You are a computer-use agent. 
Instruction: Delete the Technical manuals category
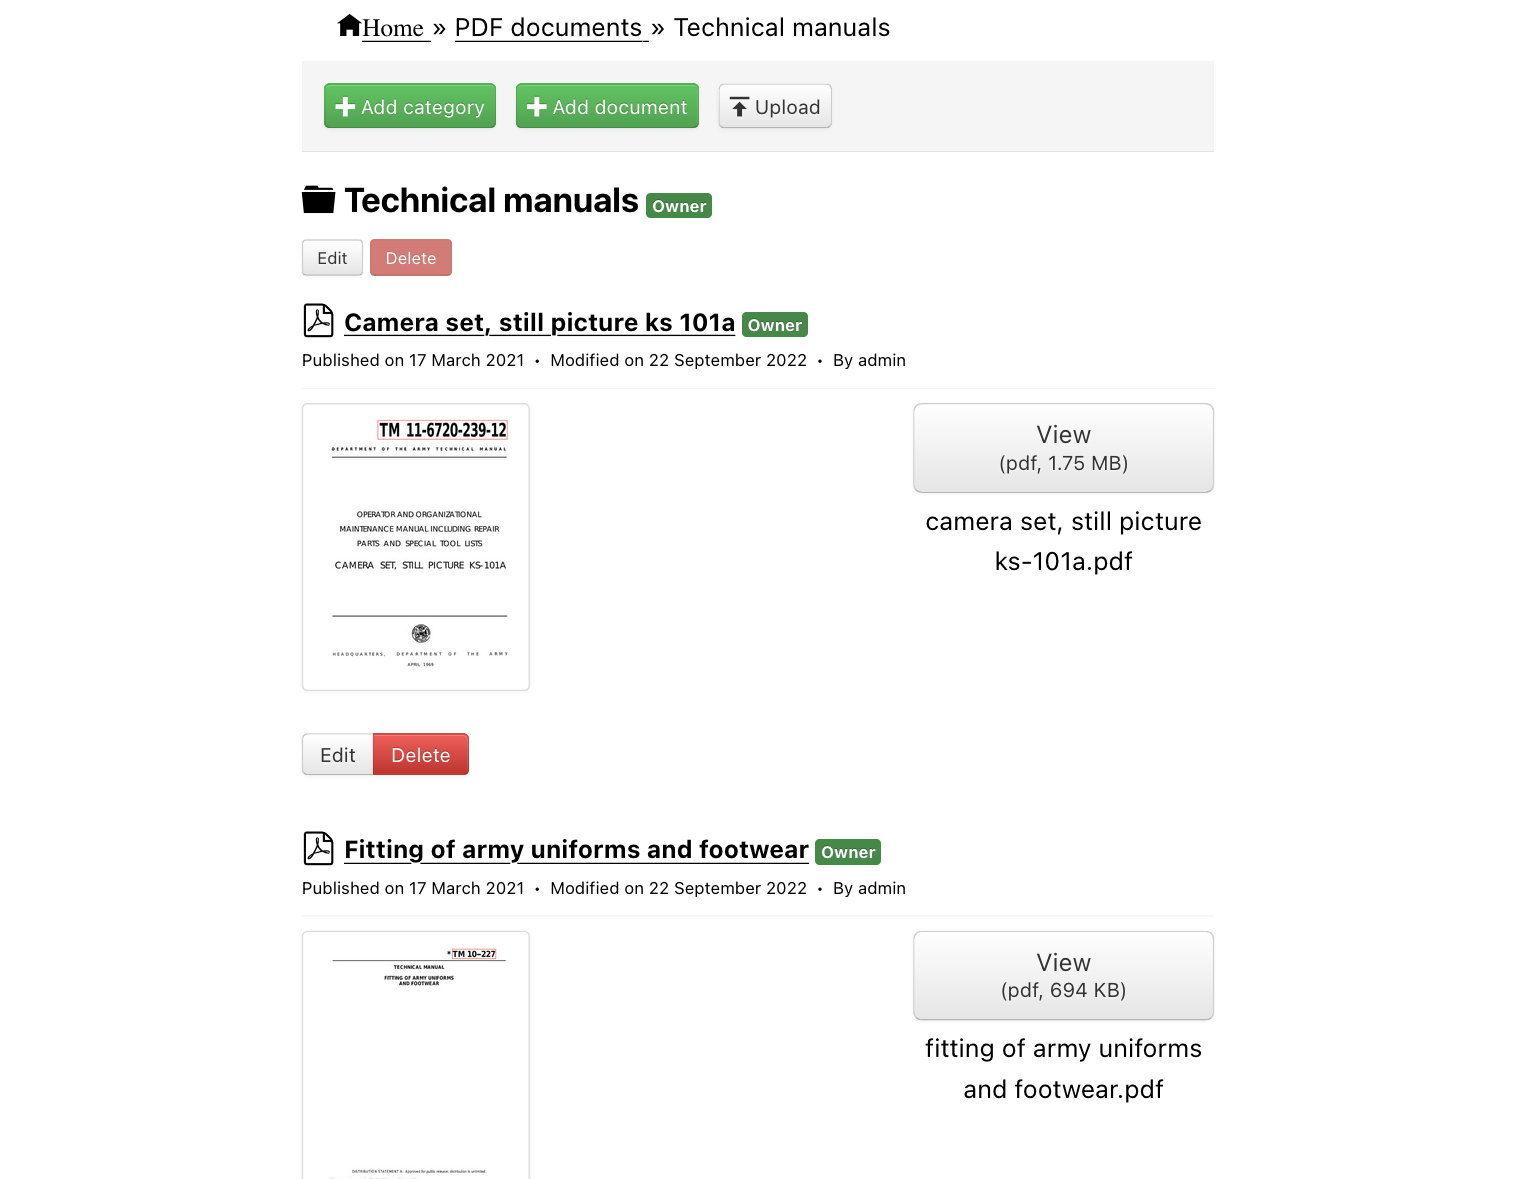(x=411, y=258)
